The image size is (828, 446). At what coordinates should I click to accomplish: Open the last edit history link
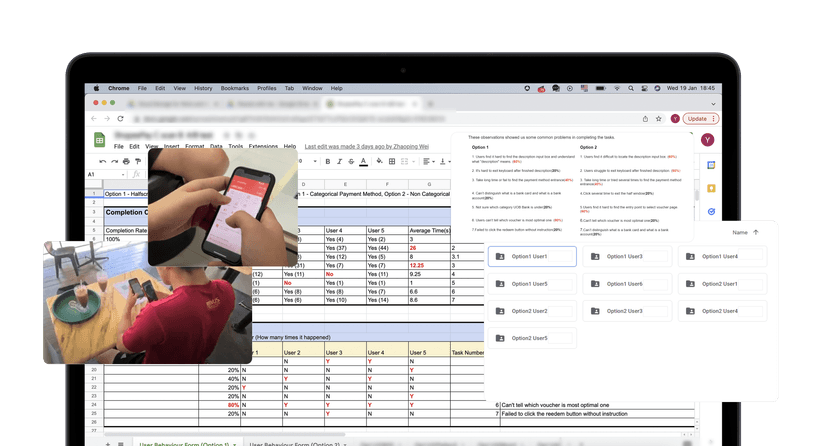(366, 147)
